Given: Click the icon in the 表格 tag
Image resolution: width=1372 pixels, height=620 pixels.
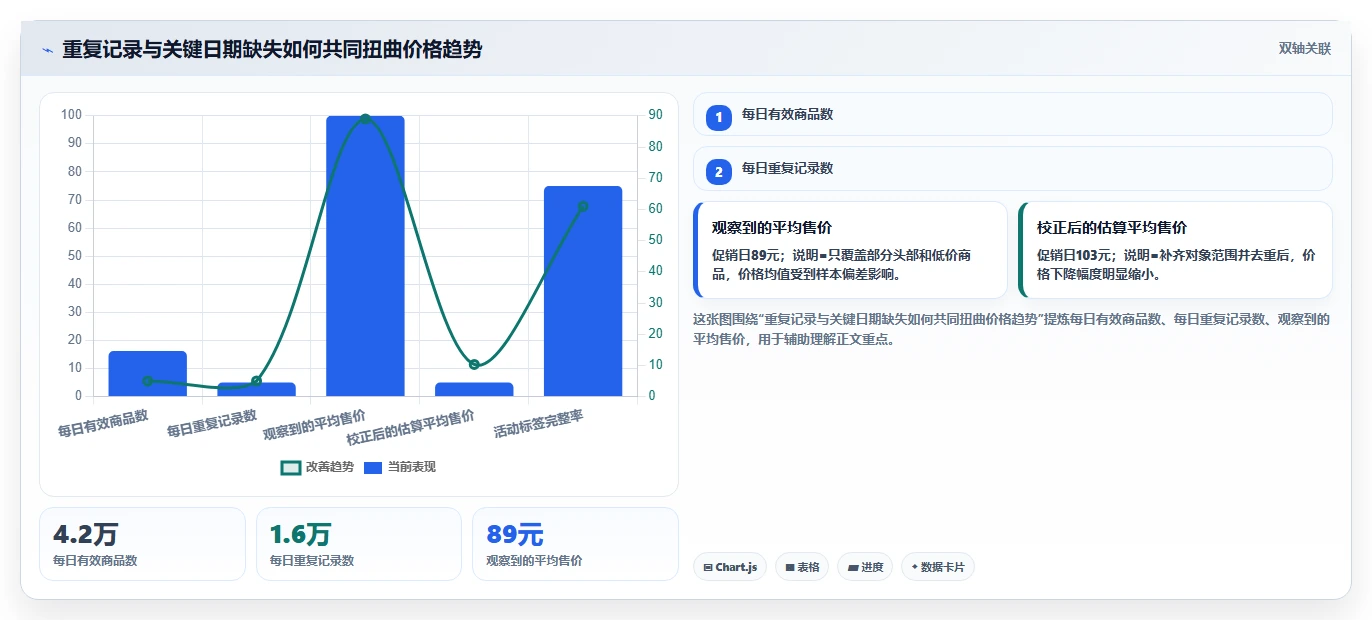Looking at the screenshot, I should click(790, 568).
